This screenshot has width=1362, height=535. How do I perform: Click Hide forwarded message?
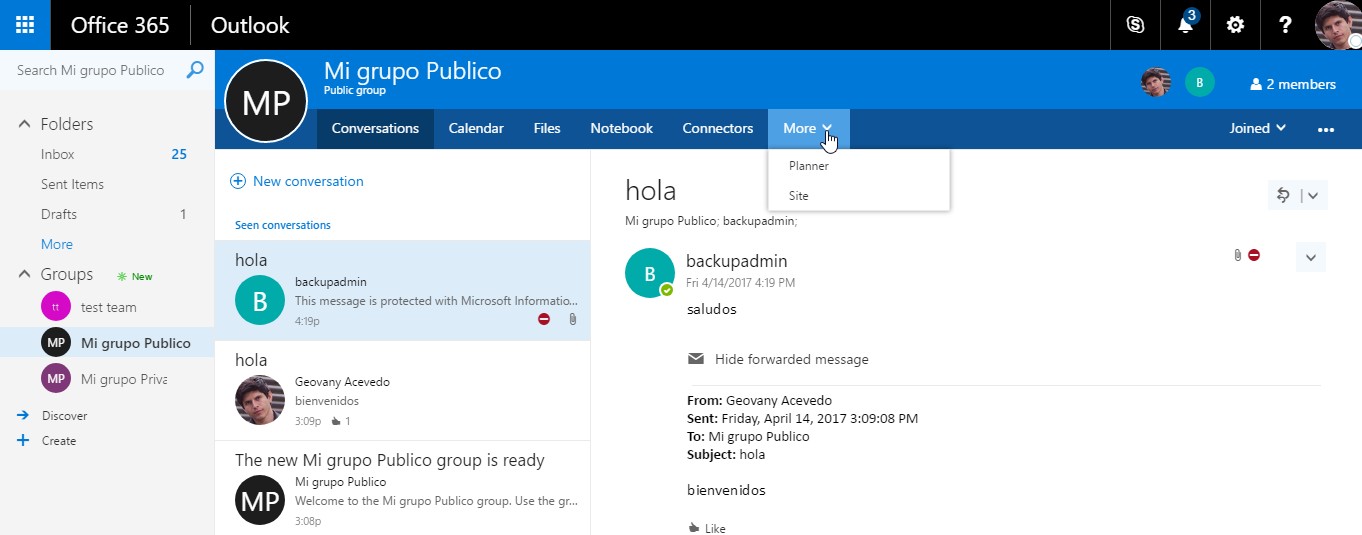point(792,359)
